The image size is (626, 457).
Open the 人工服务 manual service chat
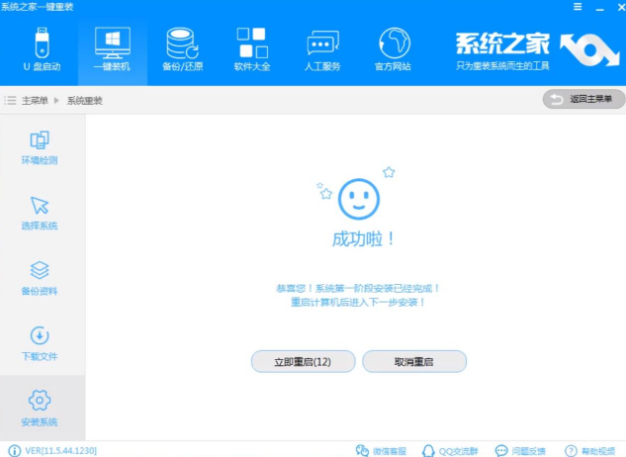322,50
